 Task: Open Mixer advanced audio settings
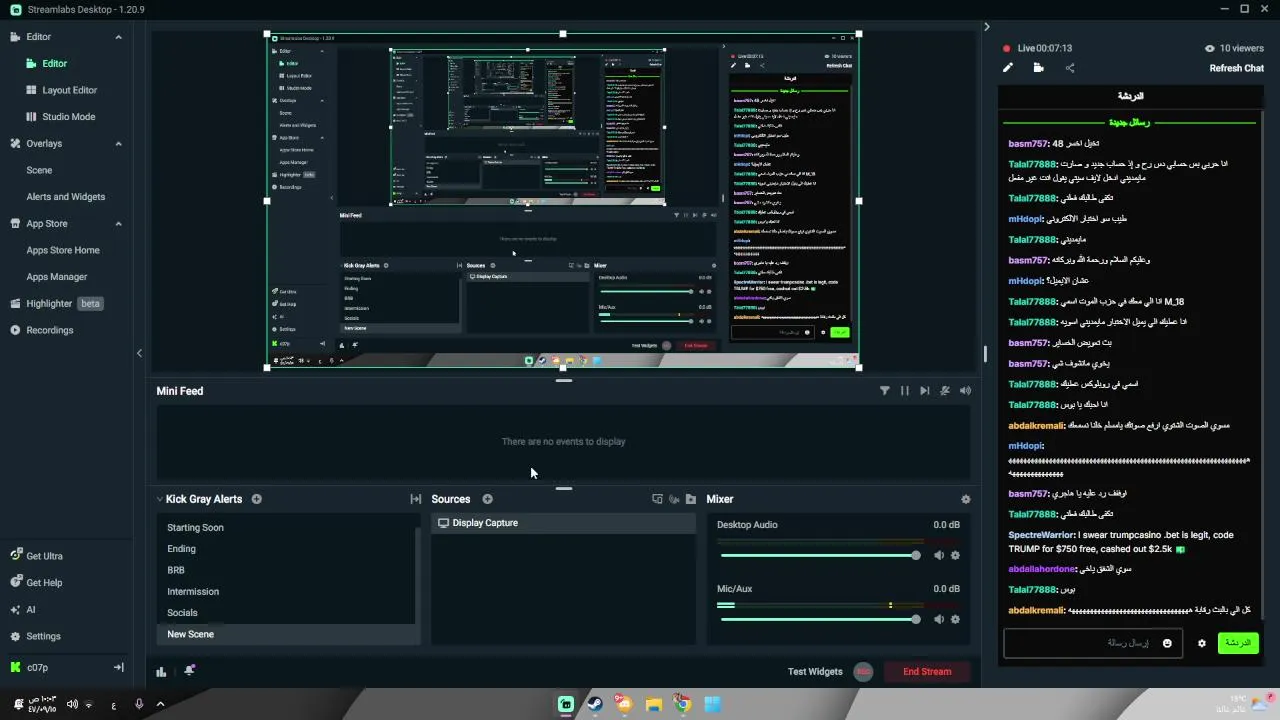pos(965,499)
